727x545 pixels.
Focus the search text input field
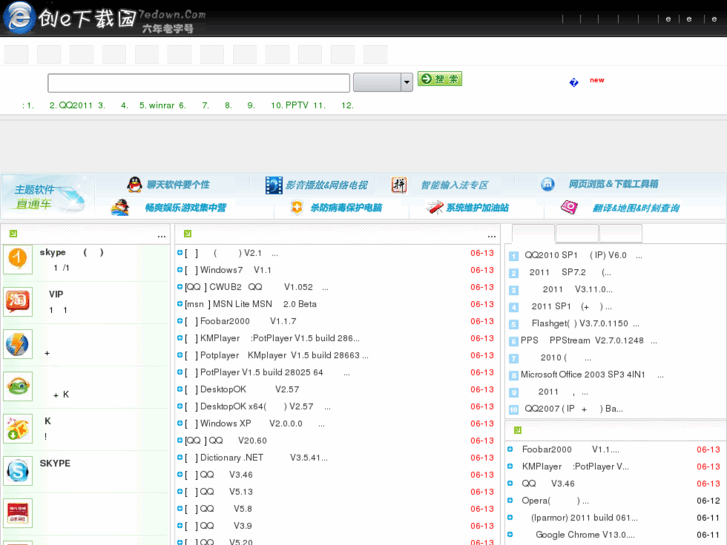pos(198,83)
